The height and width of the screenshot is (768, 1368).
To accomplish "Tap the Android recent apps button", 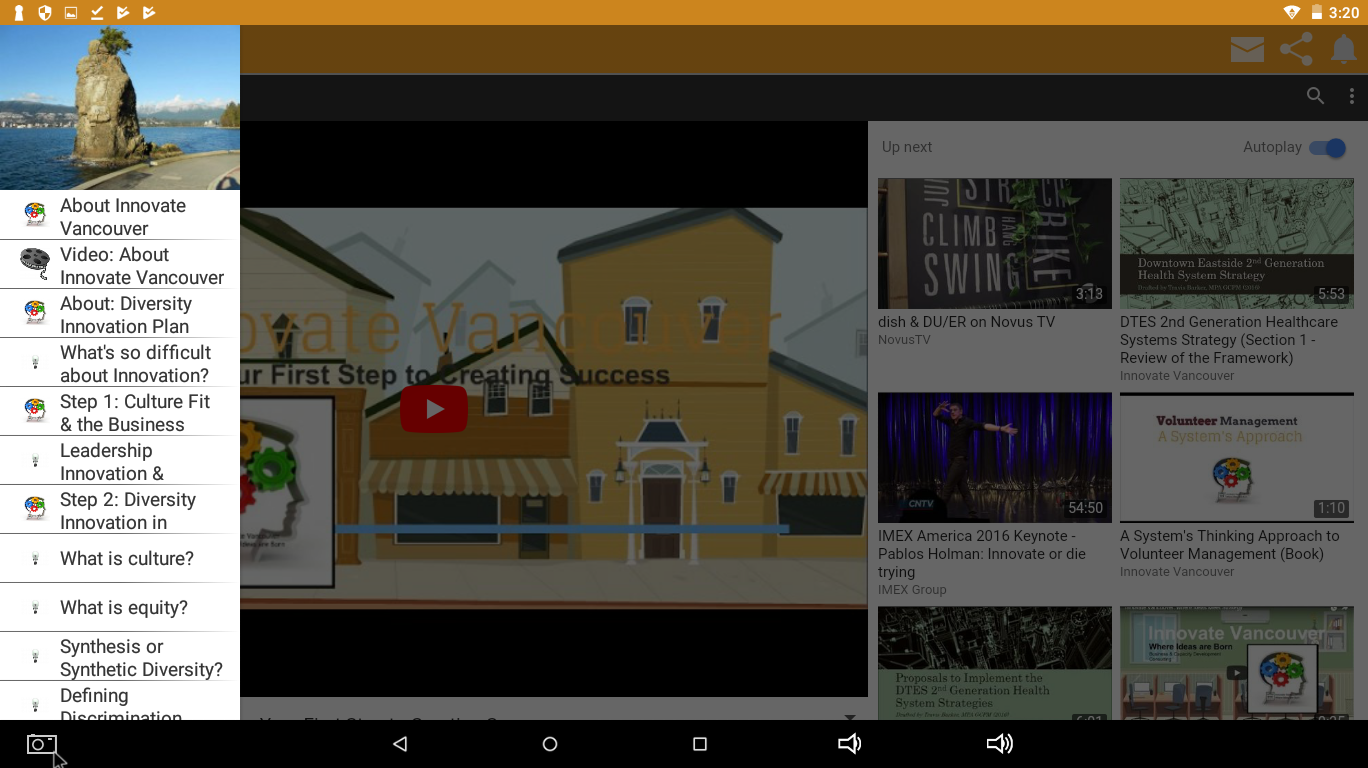I will [x=700, y=744].
